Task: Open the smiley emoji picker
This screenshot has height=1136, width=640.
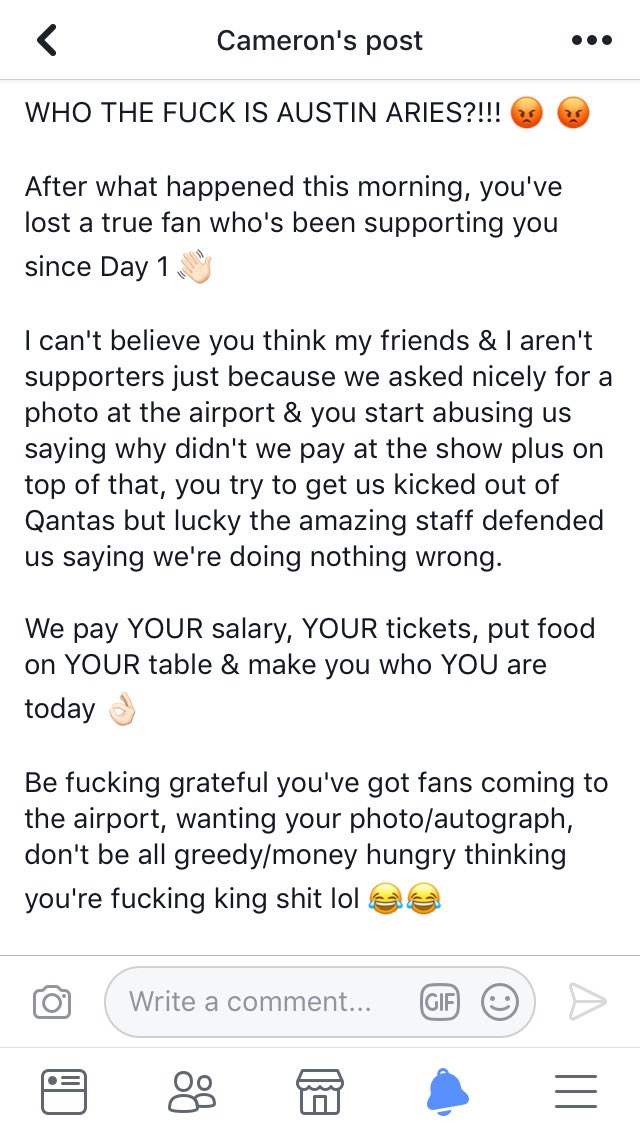Action: click(x=499, y=1001)
